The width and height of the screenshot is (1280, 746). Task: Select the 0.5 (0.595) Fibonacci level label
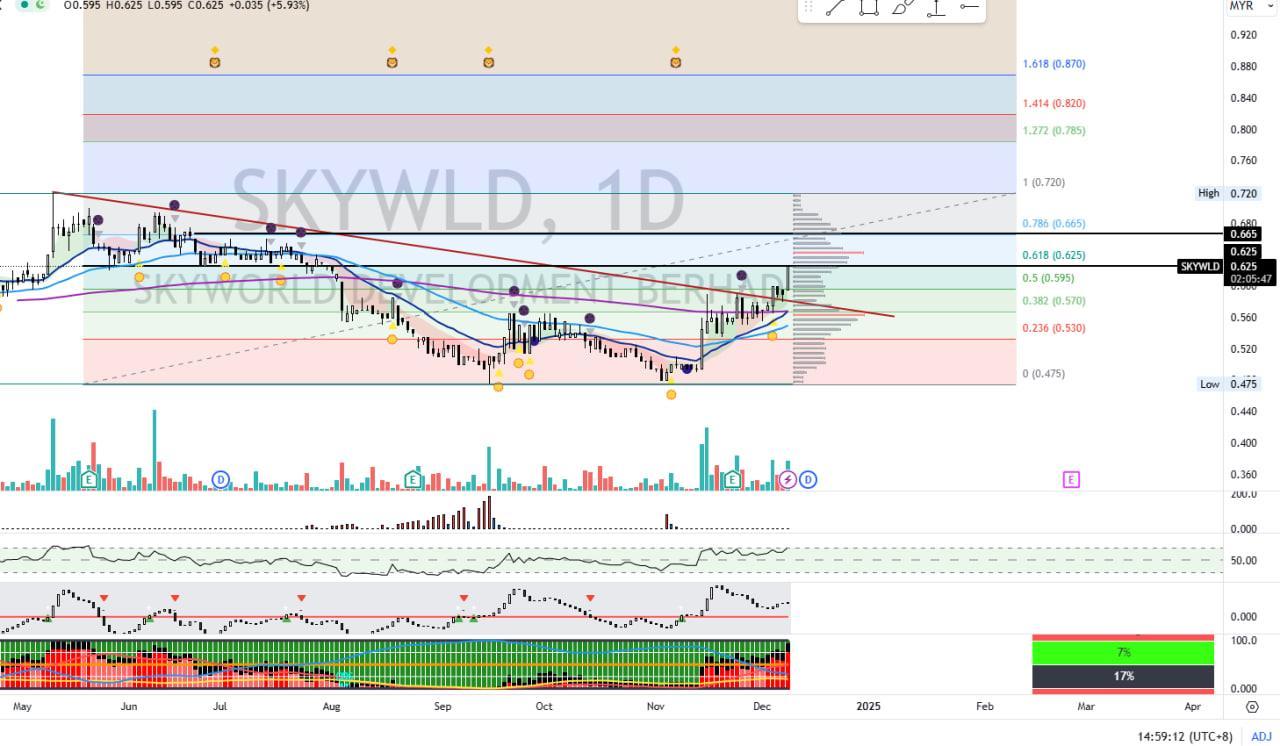1048,278
